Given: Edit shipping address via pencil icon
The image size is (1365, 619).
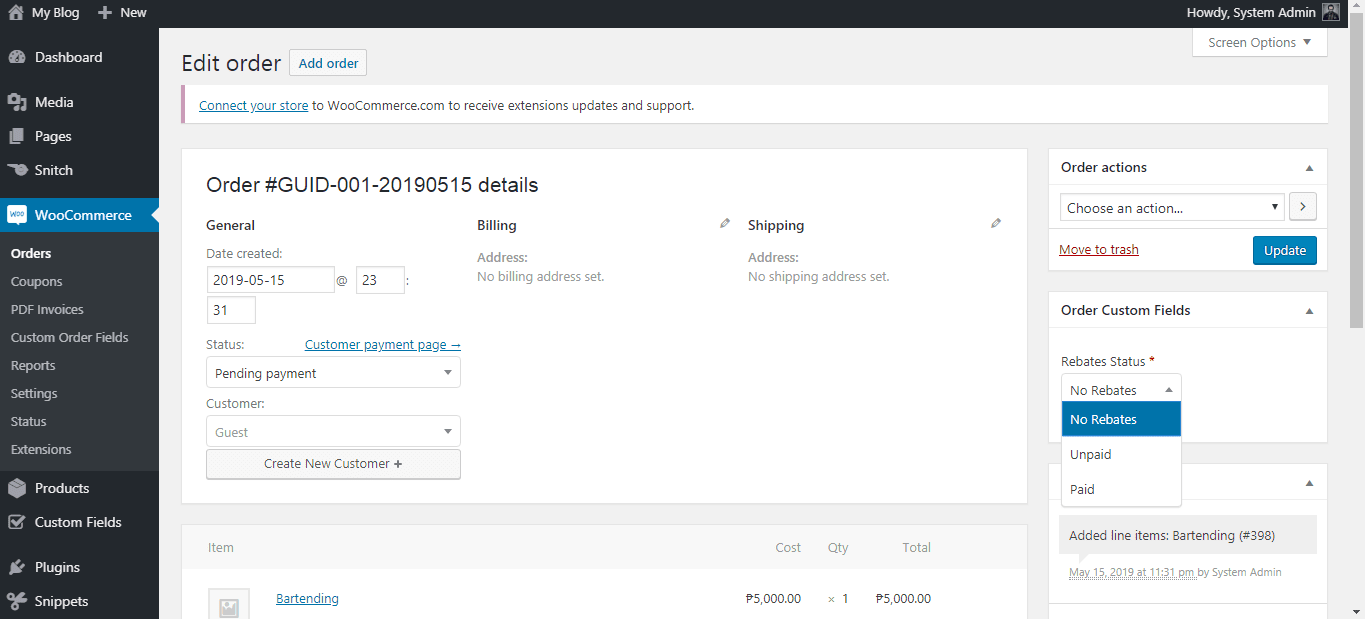Looking at the screenshot, I should 996,223.
